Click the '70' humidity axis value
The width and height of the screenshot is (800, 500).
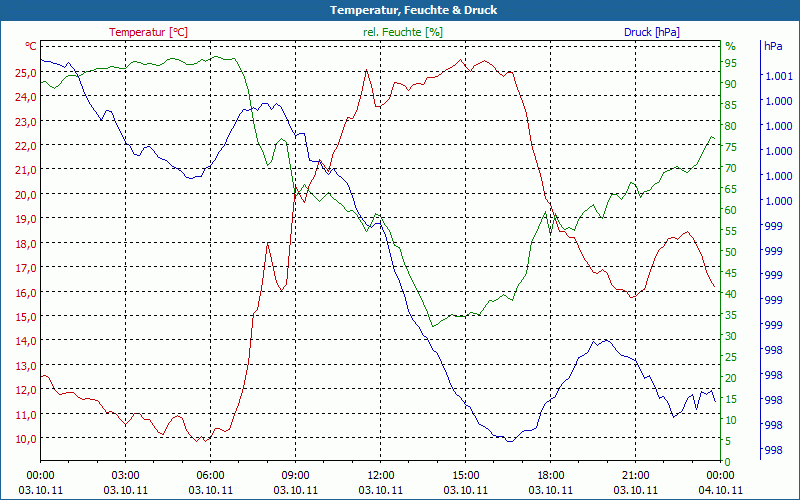pyautogui.click(x=731, y=168)
